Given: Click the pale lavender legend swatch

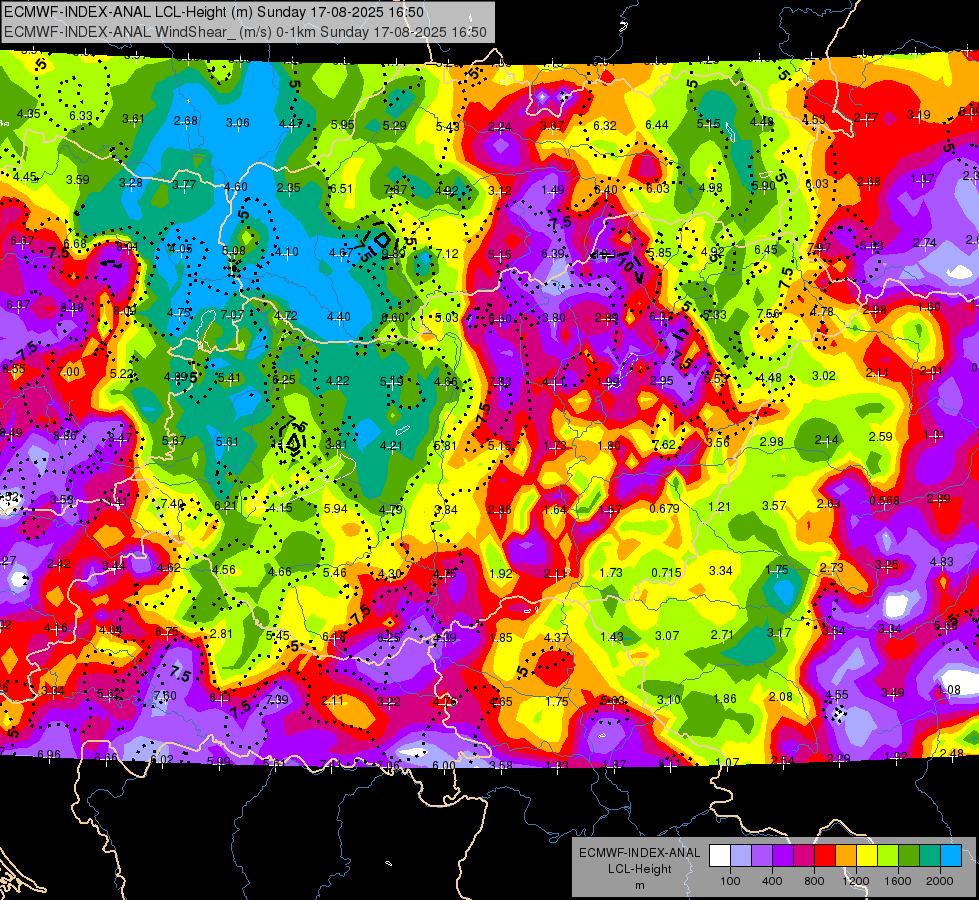Looking at the screenshot, I should [x=741, y=856].
